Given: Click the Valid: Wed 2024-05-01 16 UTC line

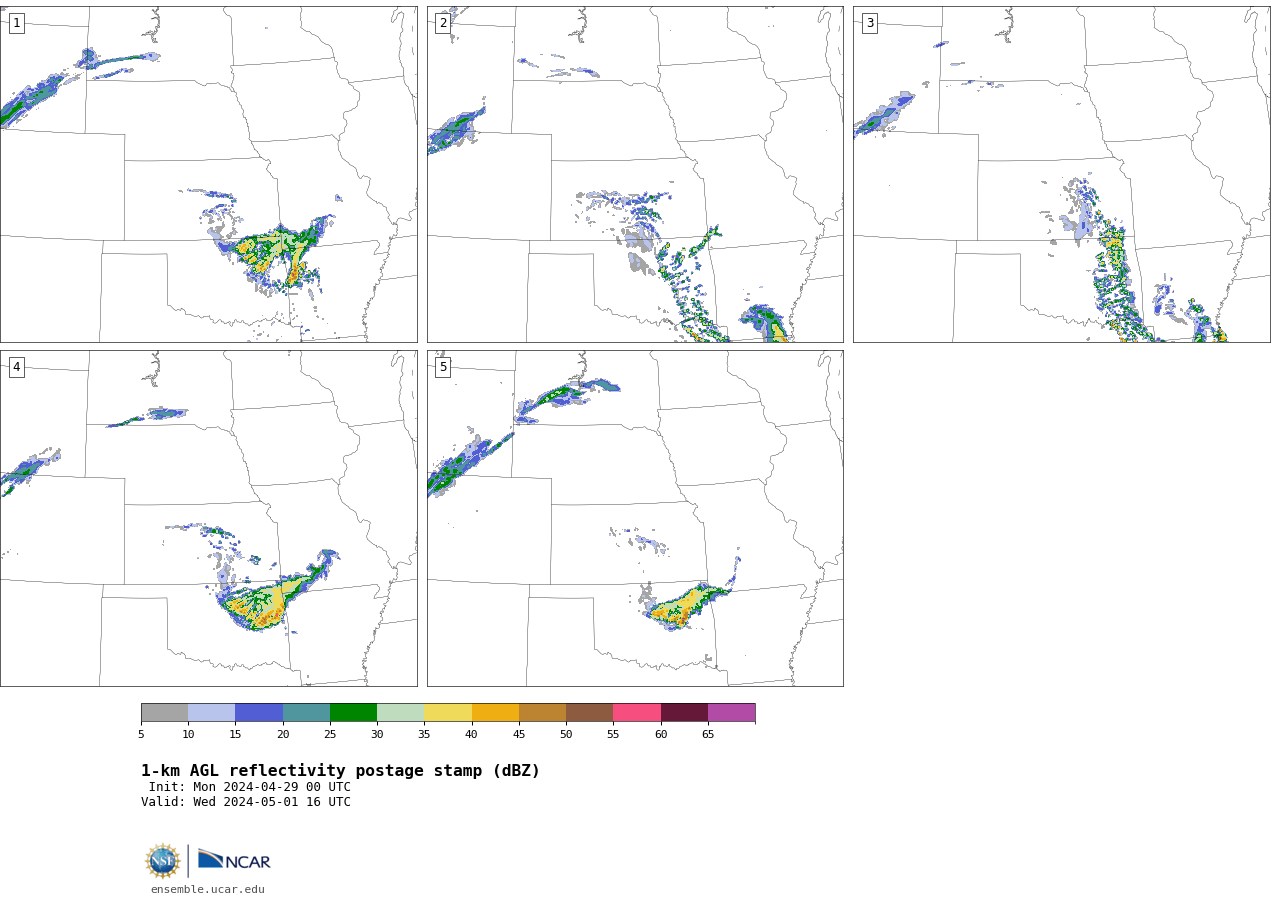Looking at the screenshot, I should [246, 802].
